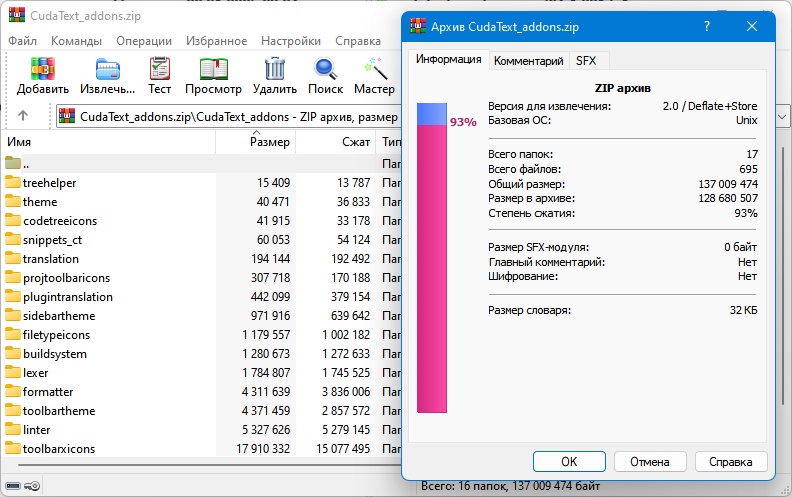Click total size value 137 009 474 in dialog
This screenshot has height=497, width=792.
(728, 184)
